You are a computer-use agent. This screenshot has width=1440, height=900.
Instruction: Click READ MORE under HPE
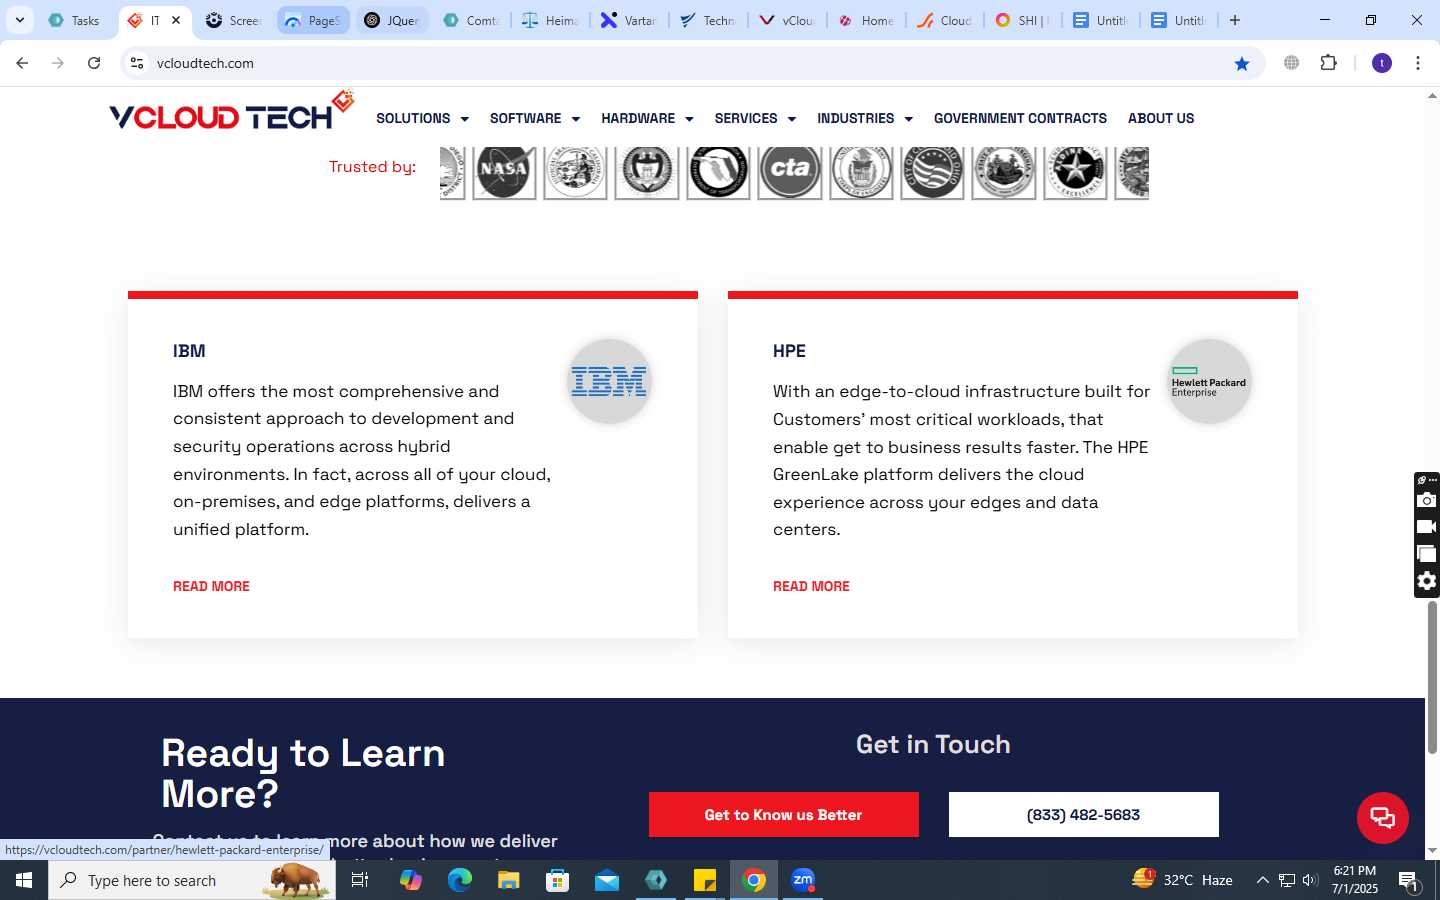pyautogui.click(x=811, y=586)
